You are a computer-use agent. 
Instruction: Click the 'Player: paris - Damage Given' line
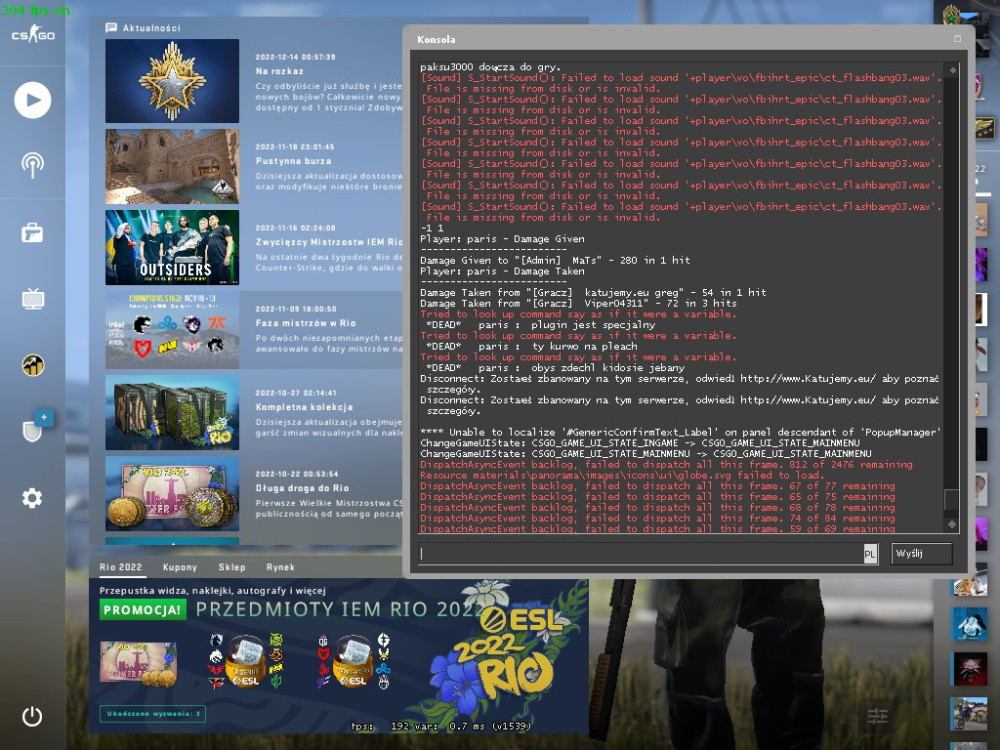(503, 239)
